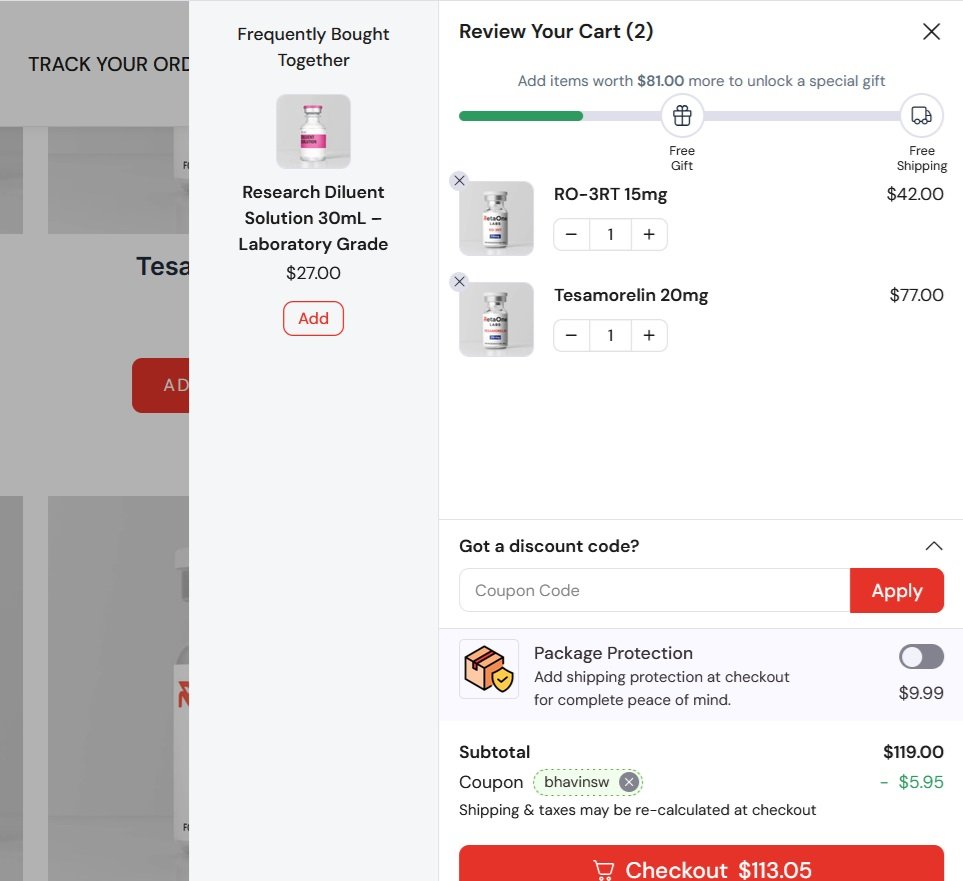Screen dimensions: 963x881
Task: Remove Tesamorelin 20mg from cart
Action: (x=459, y=281)
